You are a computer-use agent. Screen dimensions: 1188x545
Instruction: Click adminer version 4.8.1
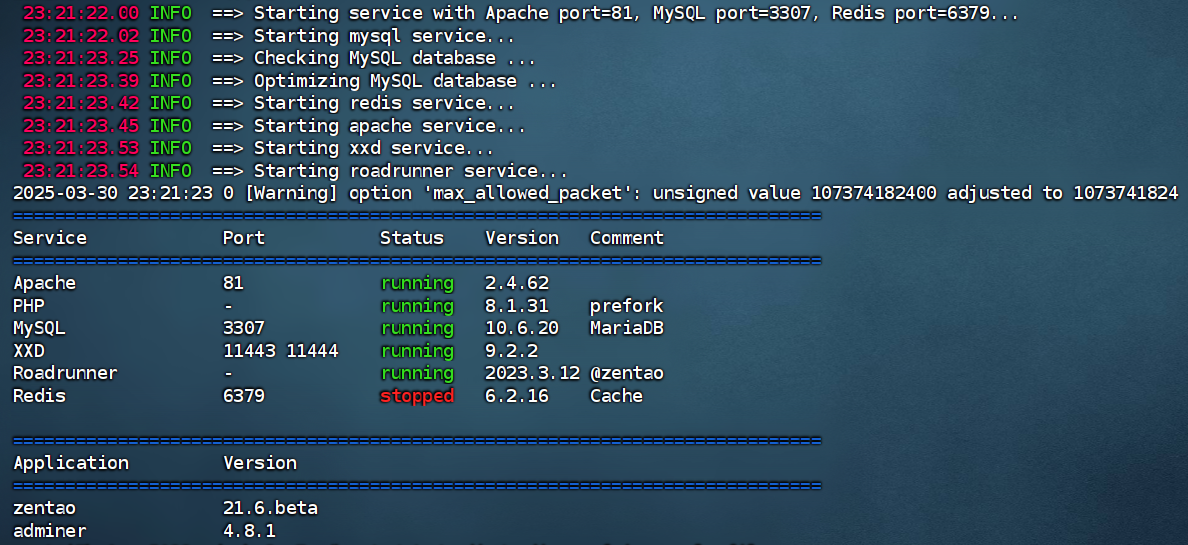tap(249, 531)
